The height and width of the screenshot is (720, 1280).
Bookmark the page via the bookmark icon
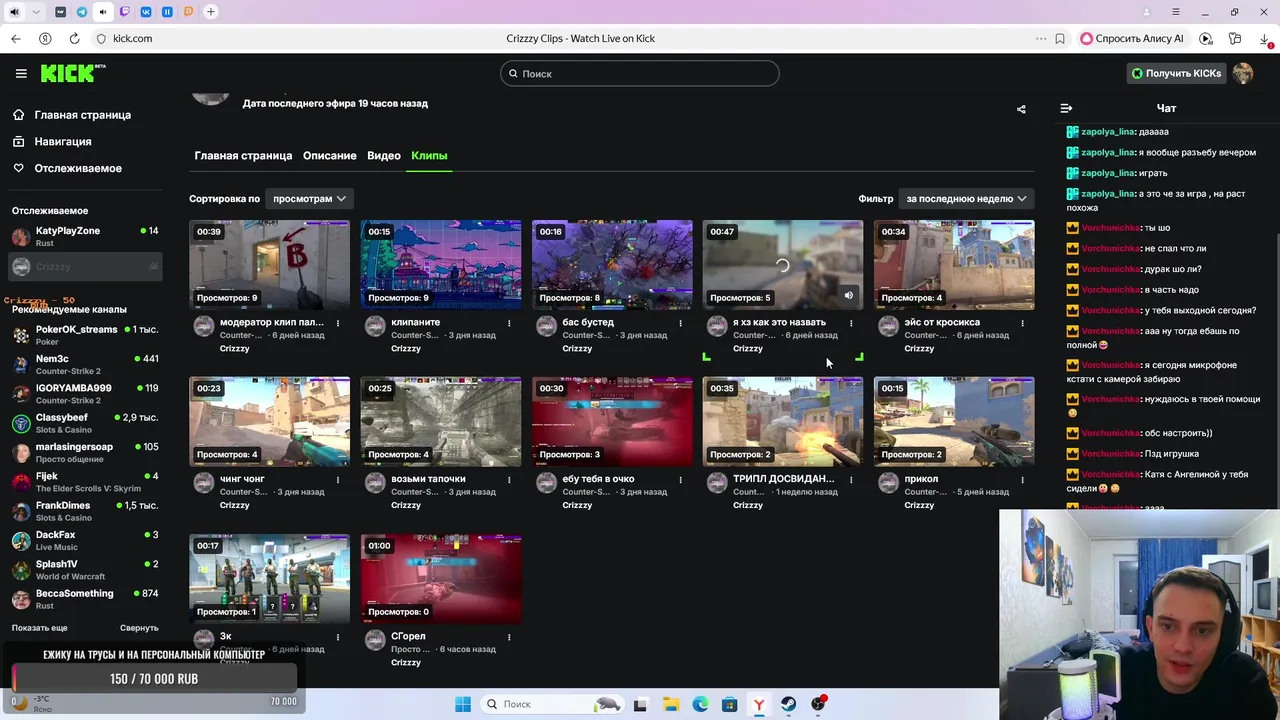point(1060,38)
